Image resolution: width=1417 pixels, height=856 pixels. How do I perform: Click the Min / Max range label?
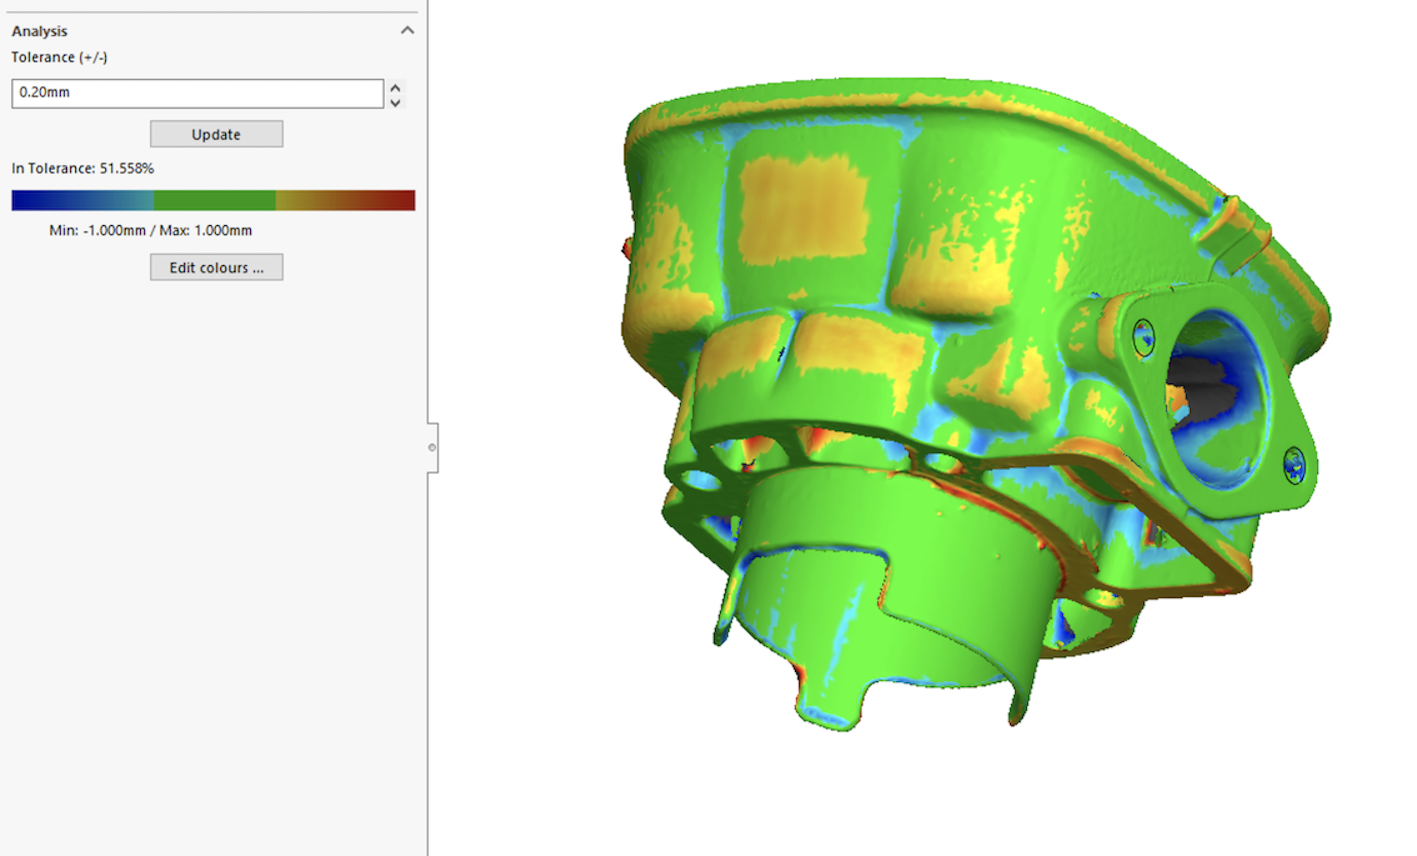coord(150,230)
